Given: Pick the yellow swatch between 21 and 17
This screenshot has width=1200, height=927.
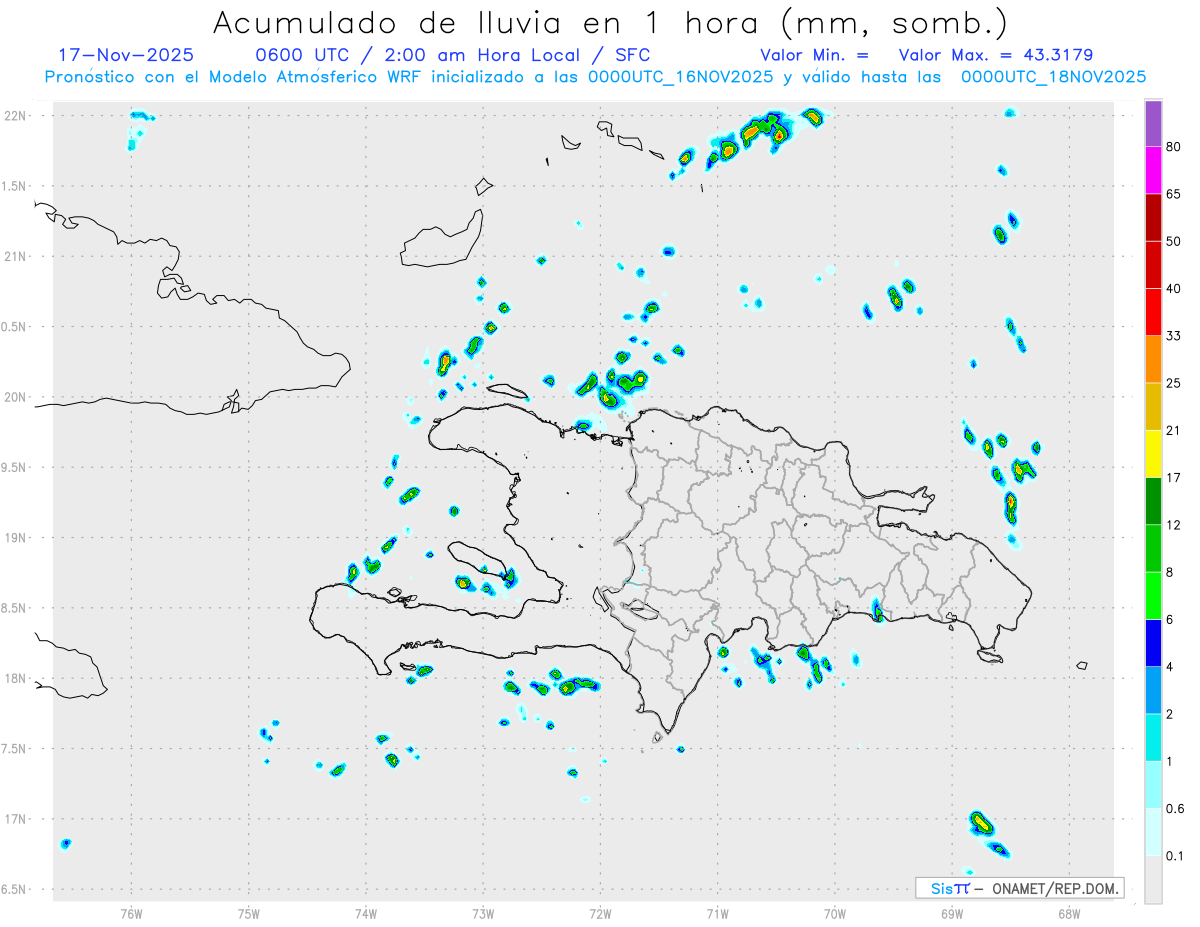Looking at the screenshot, I should (1153, 454).
